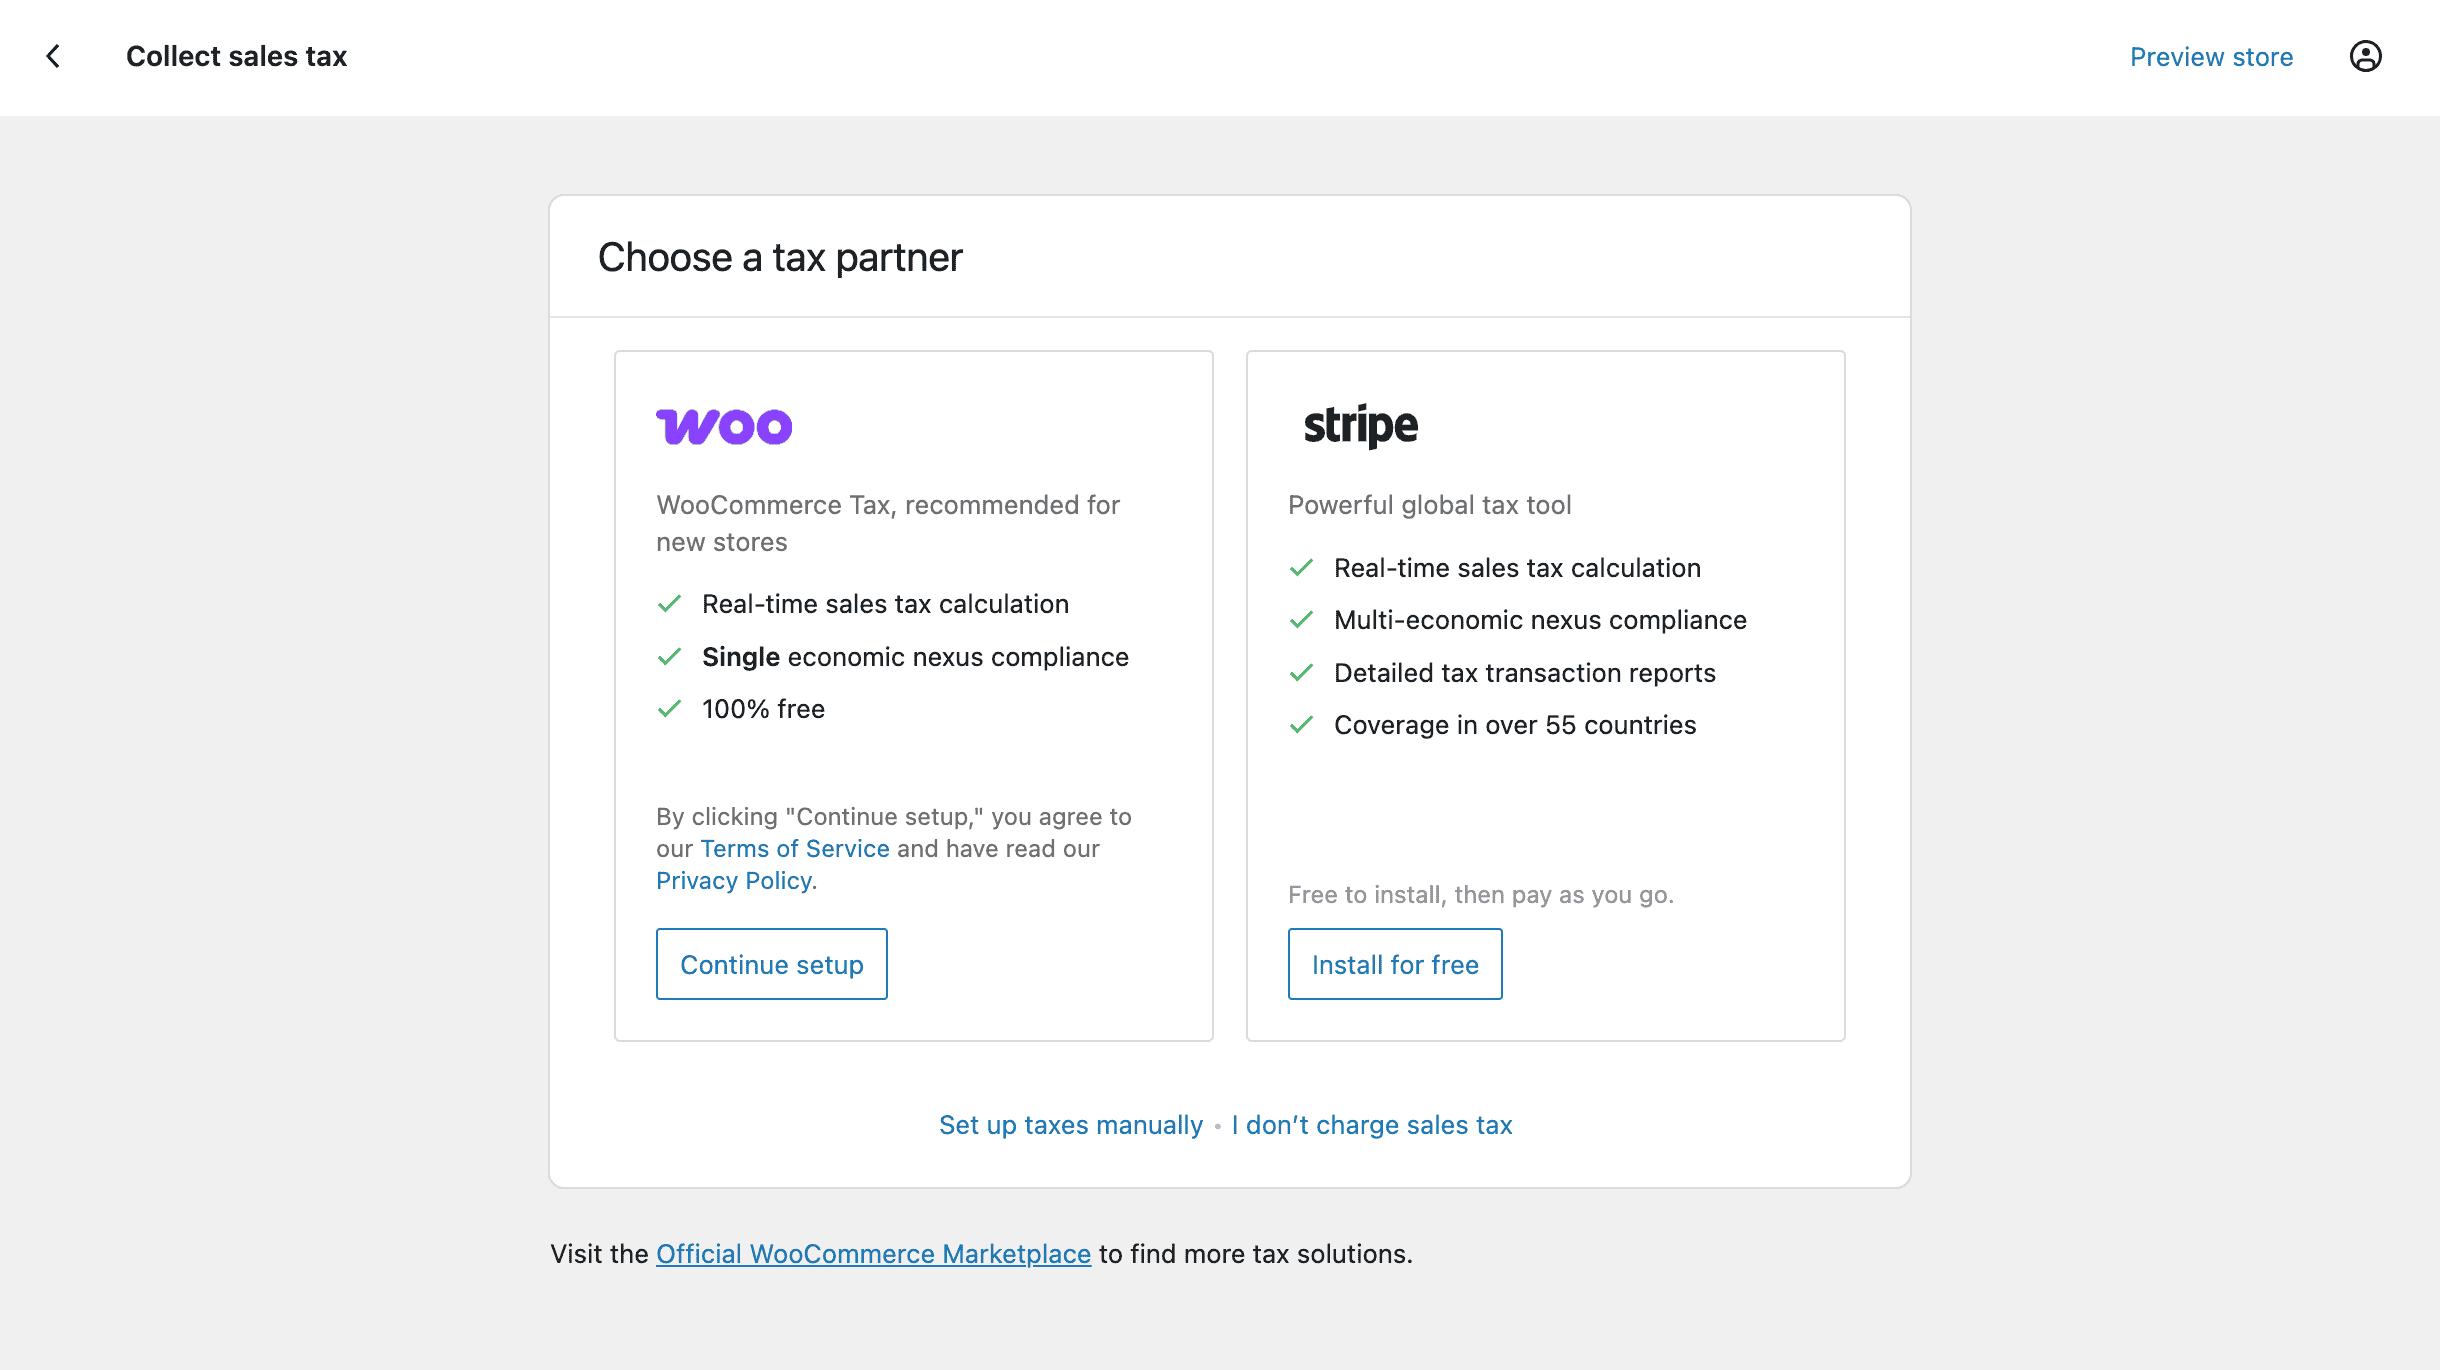
Task: Click the Choose a tax partner heading
Action: [780, 257]
